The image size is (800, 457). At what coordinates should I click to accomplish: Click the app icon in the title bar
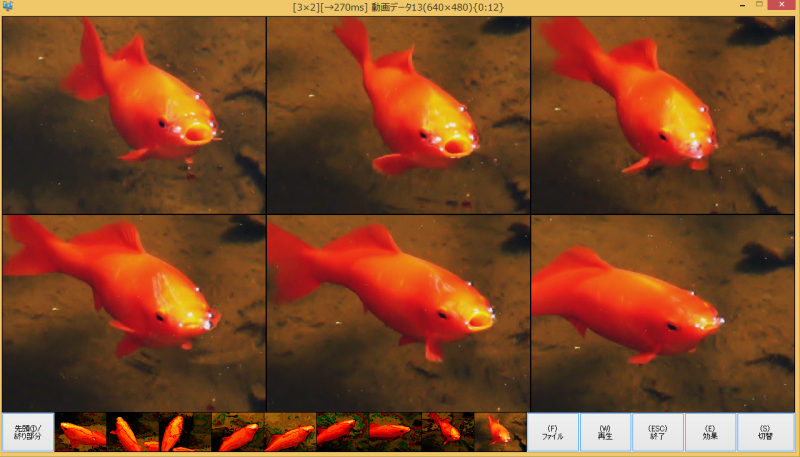click(8, 7)
